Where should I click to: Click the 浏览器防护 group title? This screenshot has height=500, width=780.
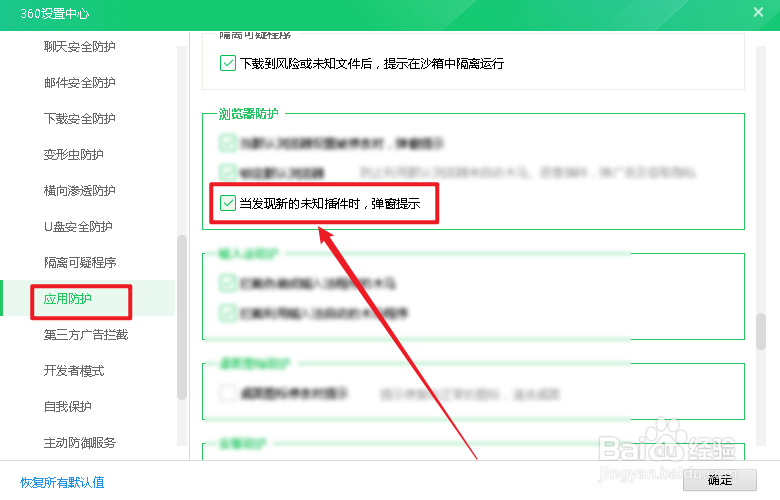pyautogui.click(x=249, y=113)
